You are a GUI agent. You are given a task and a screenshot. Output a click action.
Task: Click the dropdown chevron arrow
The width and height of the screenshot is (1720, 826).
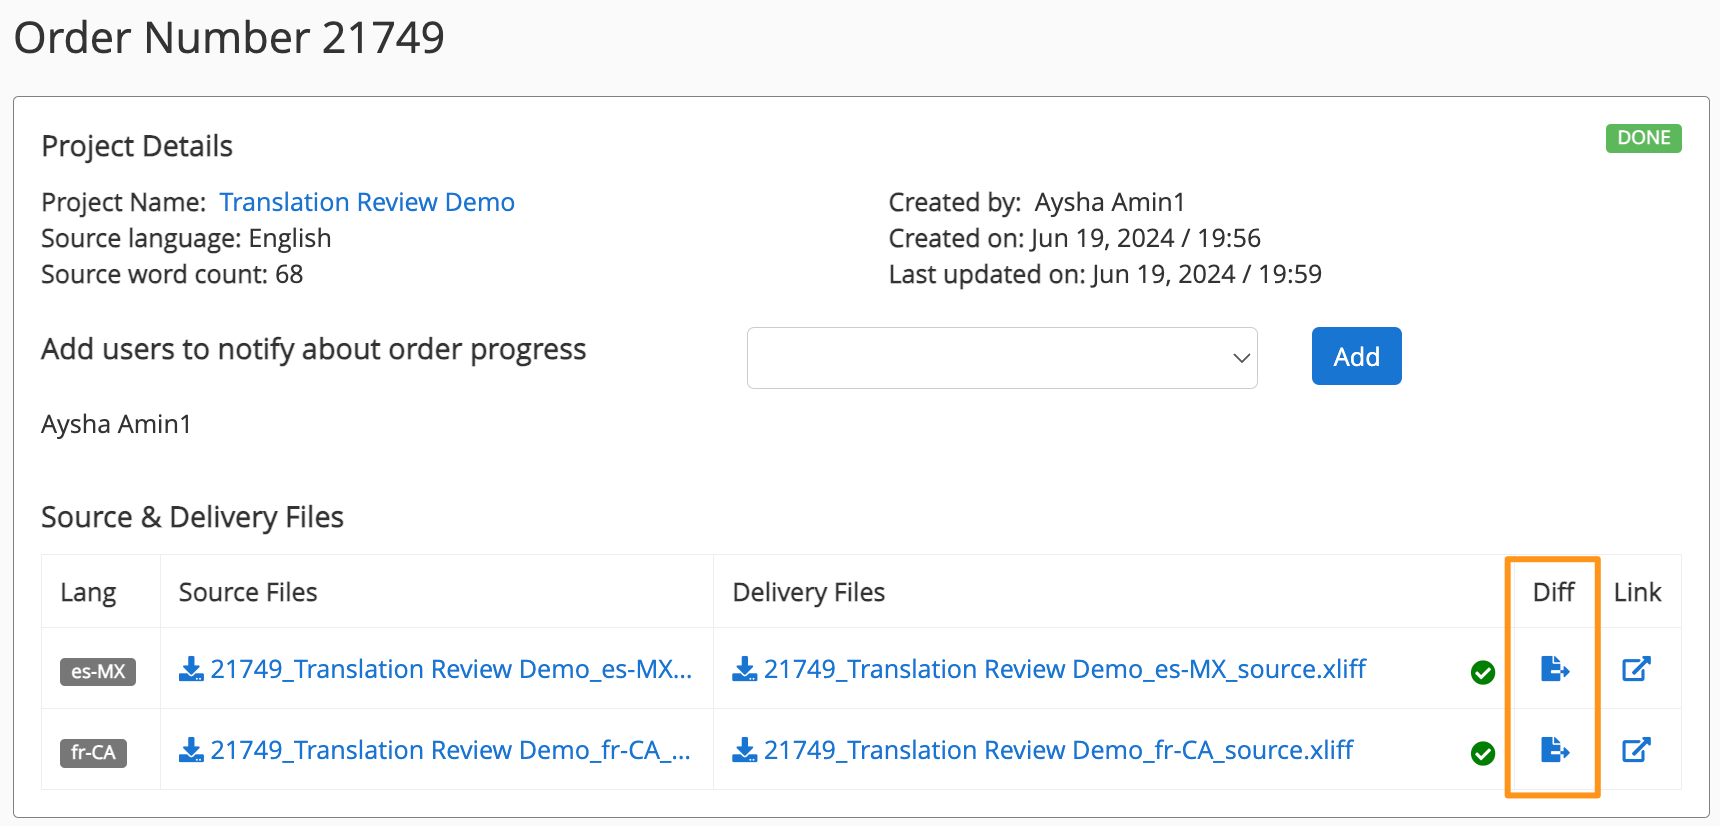tap(1241, 358)
